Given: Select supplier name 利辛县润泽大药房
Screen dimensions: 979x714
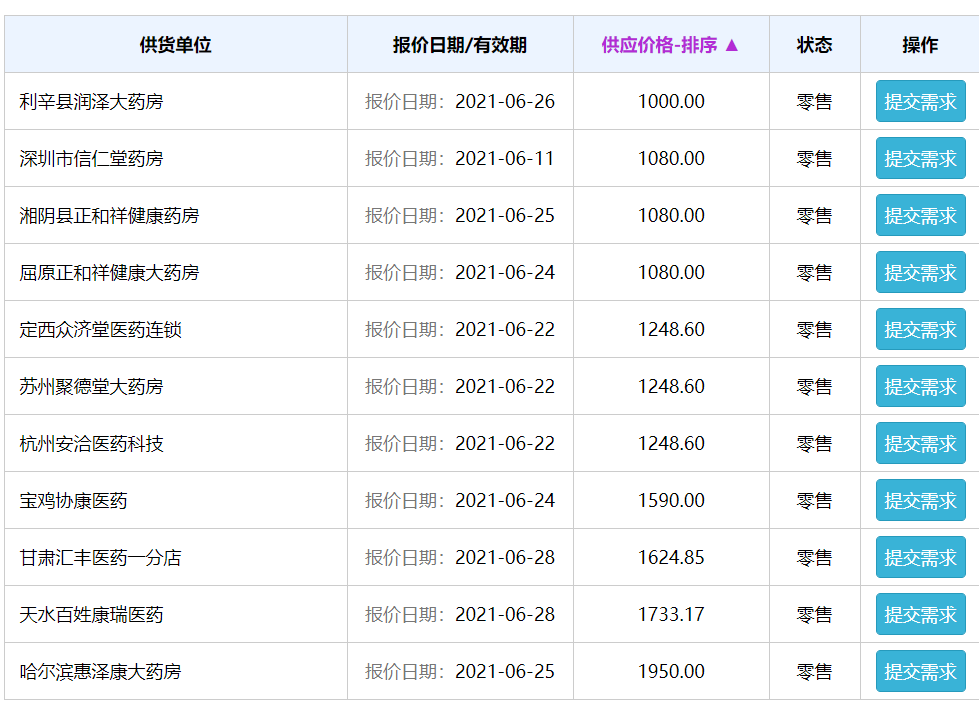Looking at the screenshot, I should [x=91, y=102].
